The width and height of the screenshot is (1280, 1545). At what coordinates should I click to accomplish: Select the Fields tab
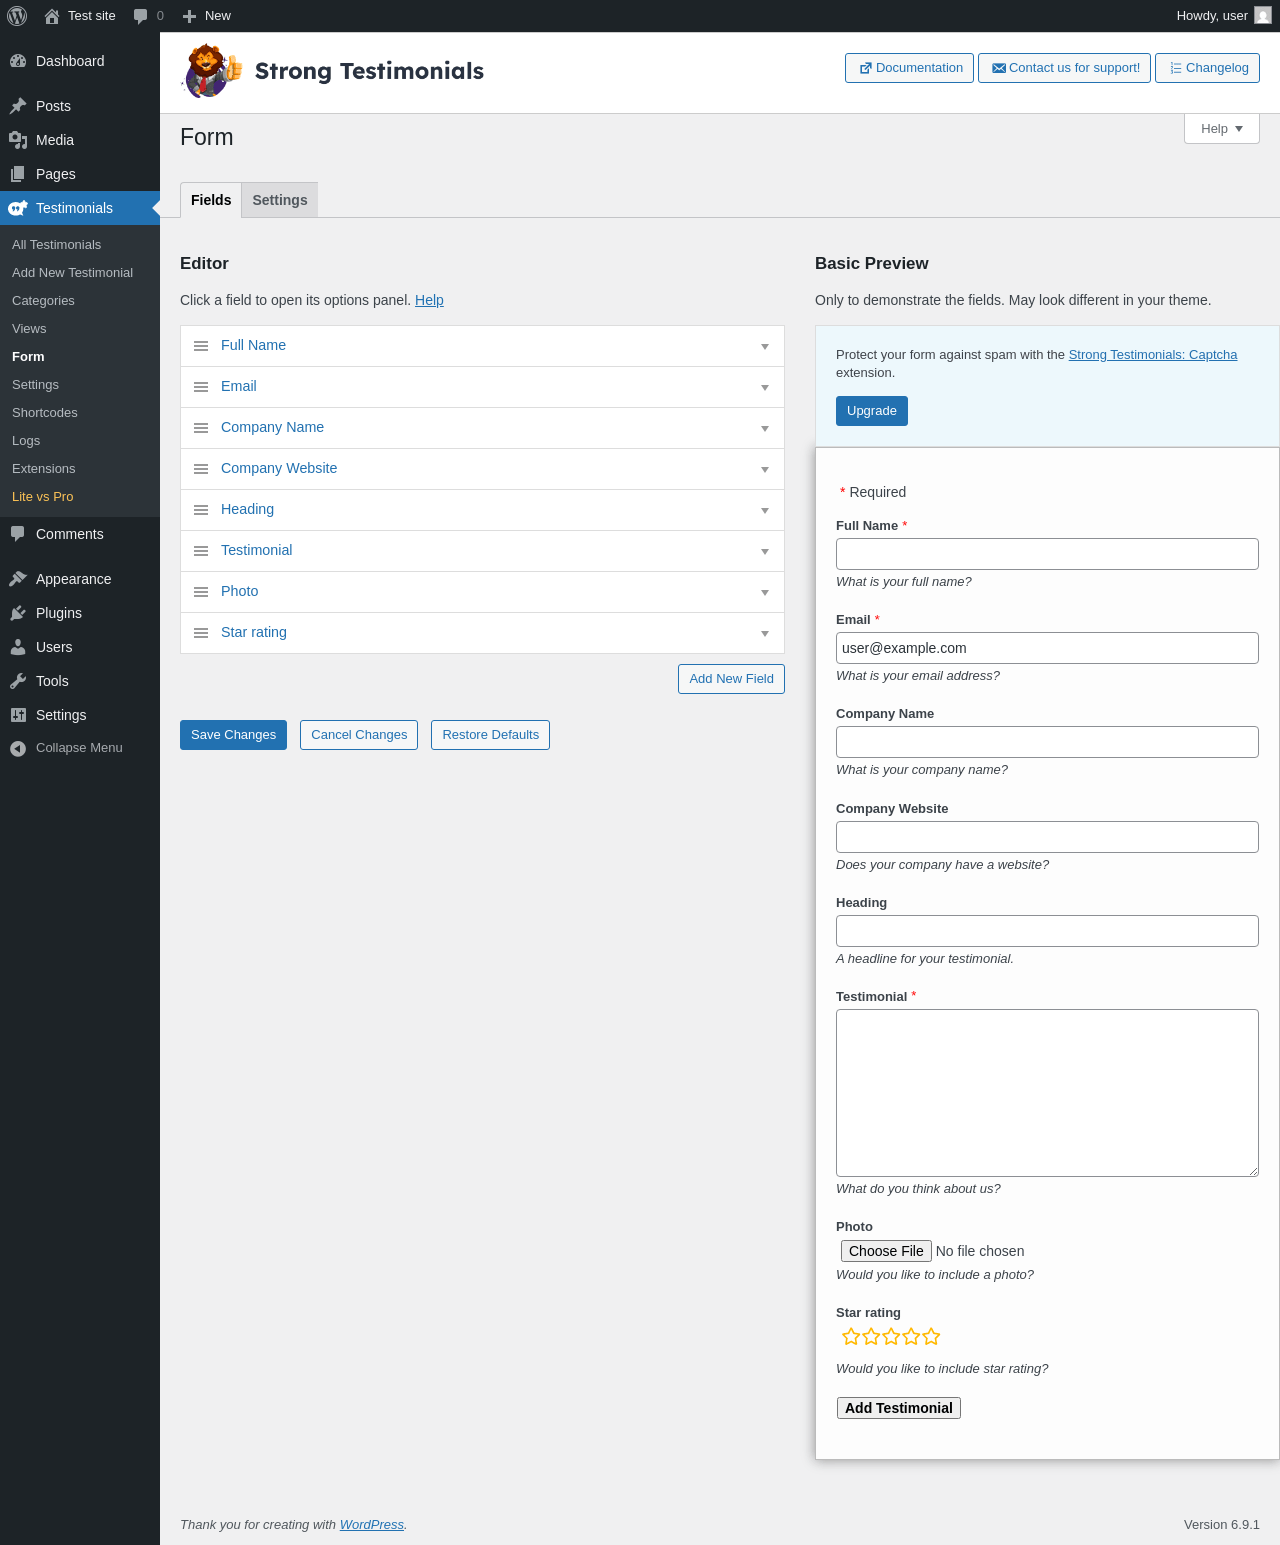(211, 200)
